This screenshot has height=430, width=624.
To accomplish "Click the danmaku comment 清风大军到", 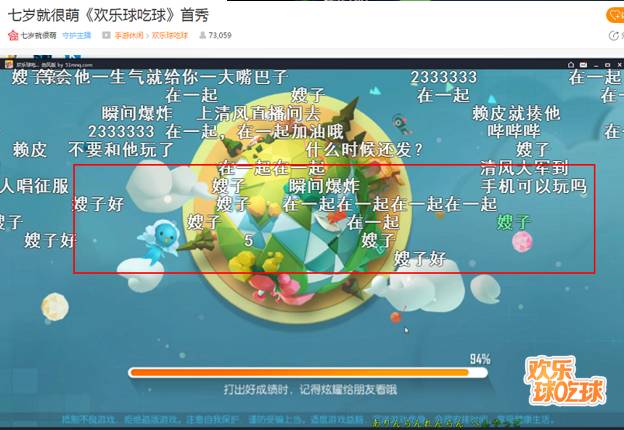I will (x=524, y=168).
